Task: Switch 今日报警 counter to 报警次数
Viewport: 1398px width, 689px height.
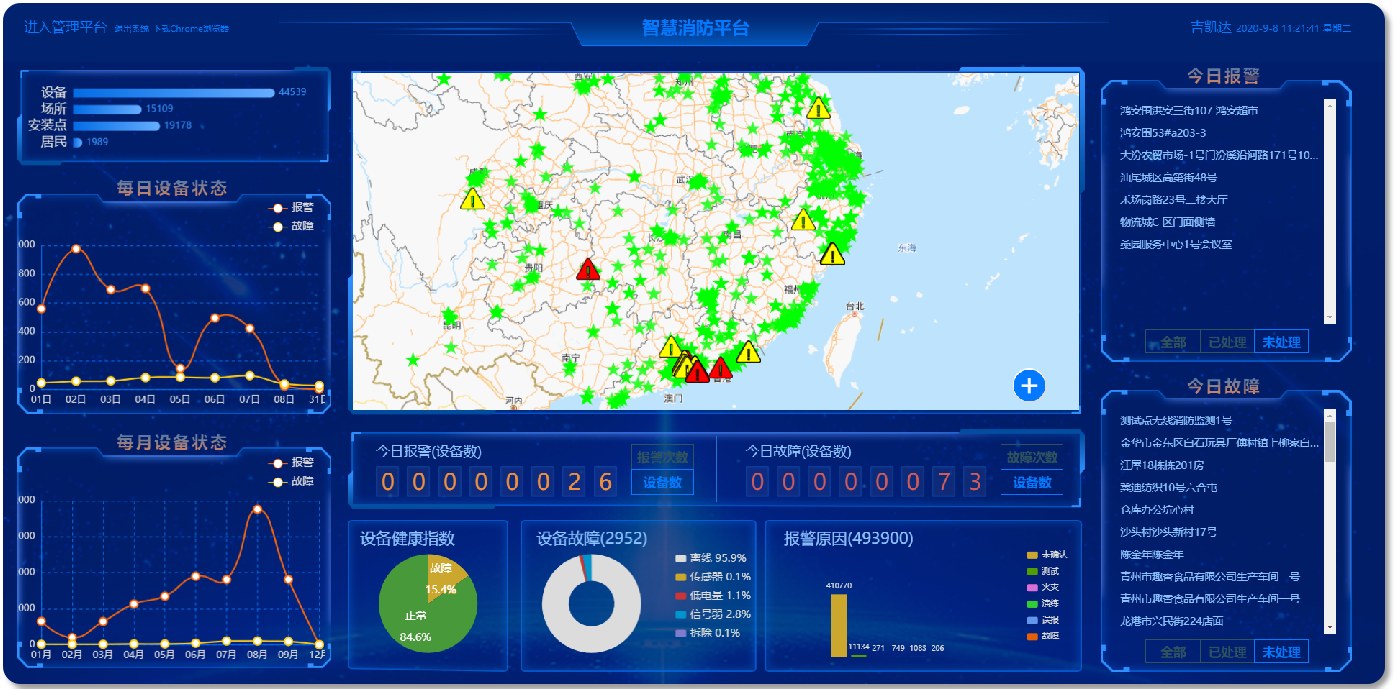Action: 662,457
